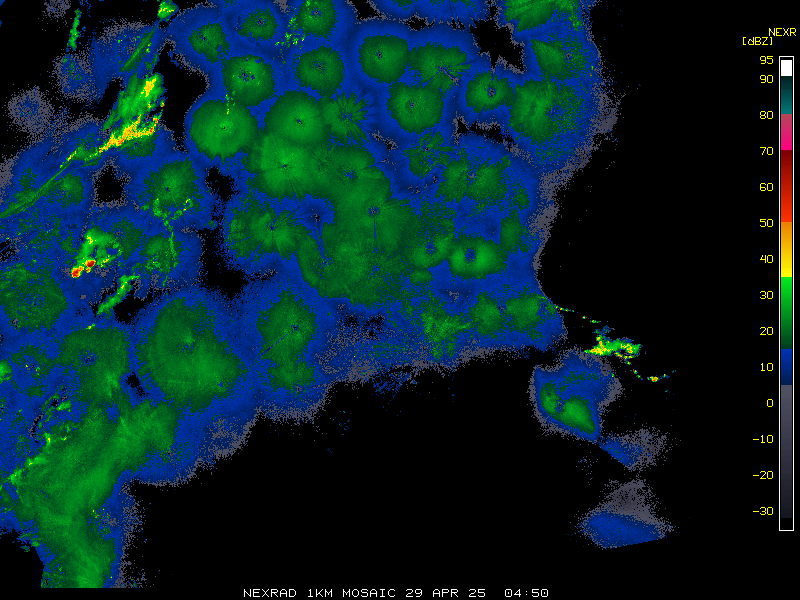Screen dimensions: 800x600
Task: Click the 40 dBZ scale label
Action: tap(766, 259)
